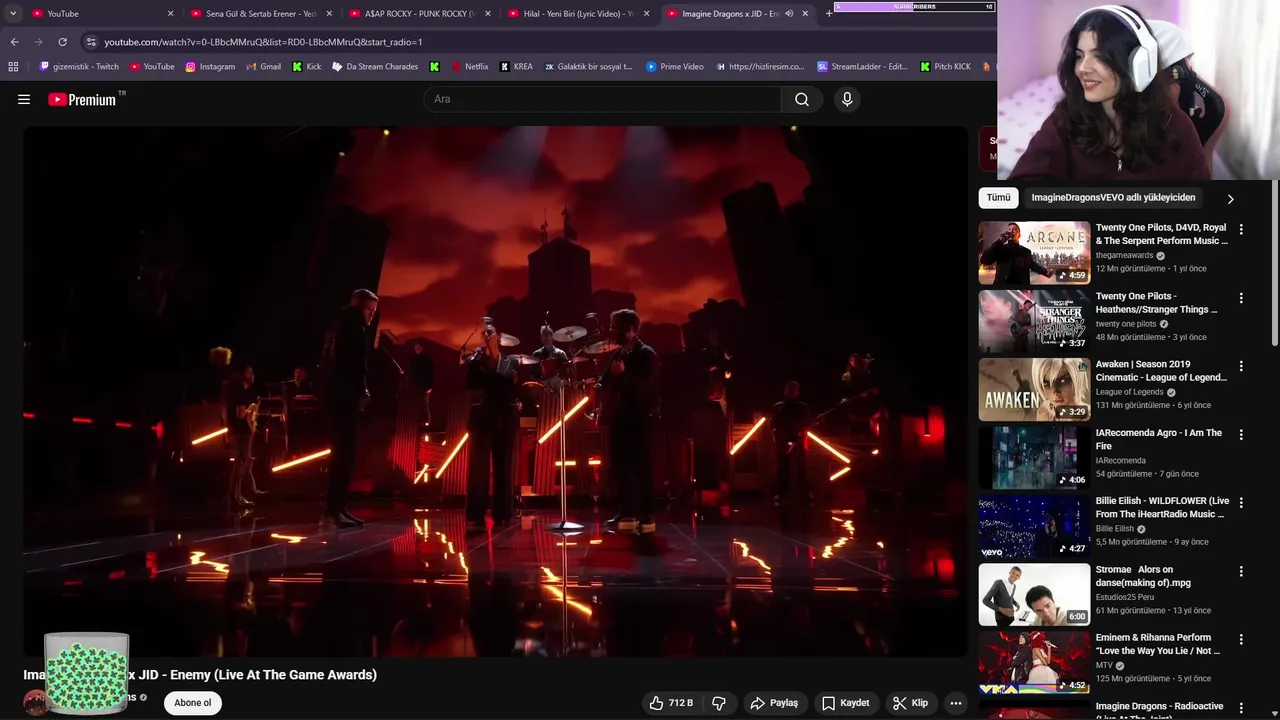Image resolution: width=1280 pixels, height=720 pixels.
Task: Open the Gmail bookmark
Action: point(262,67)
